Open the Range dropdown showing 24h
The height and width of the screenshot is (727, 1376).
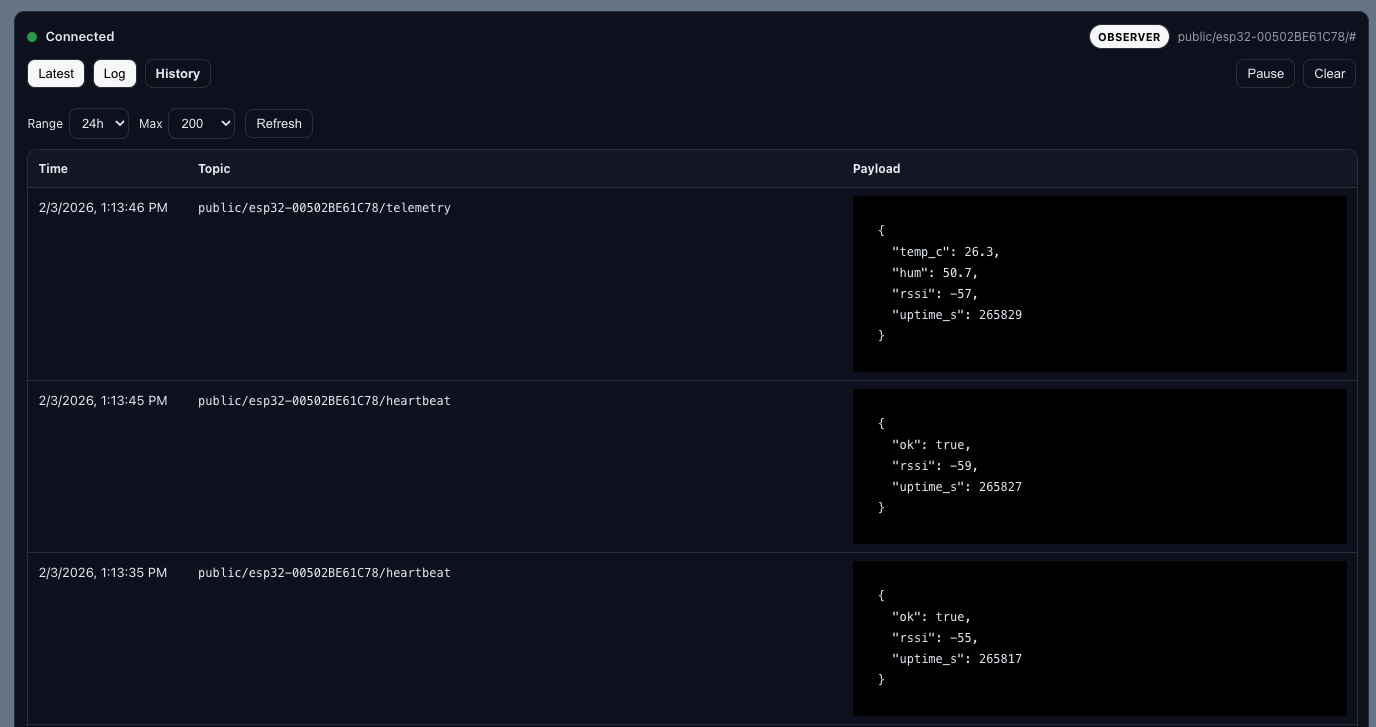[x=99, y=124]
